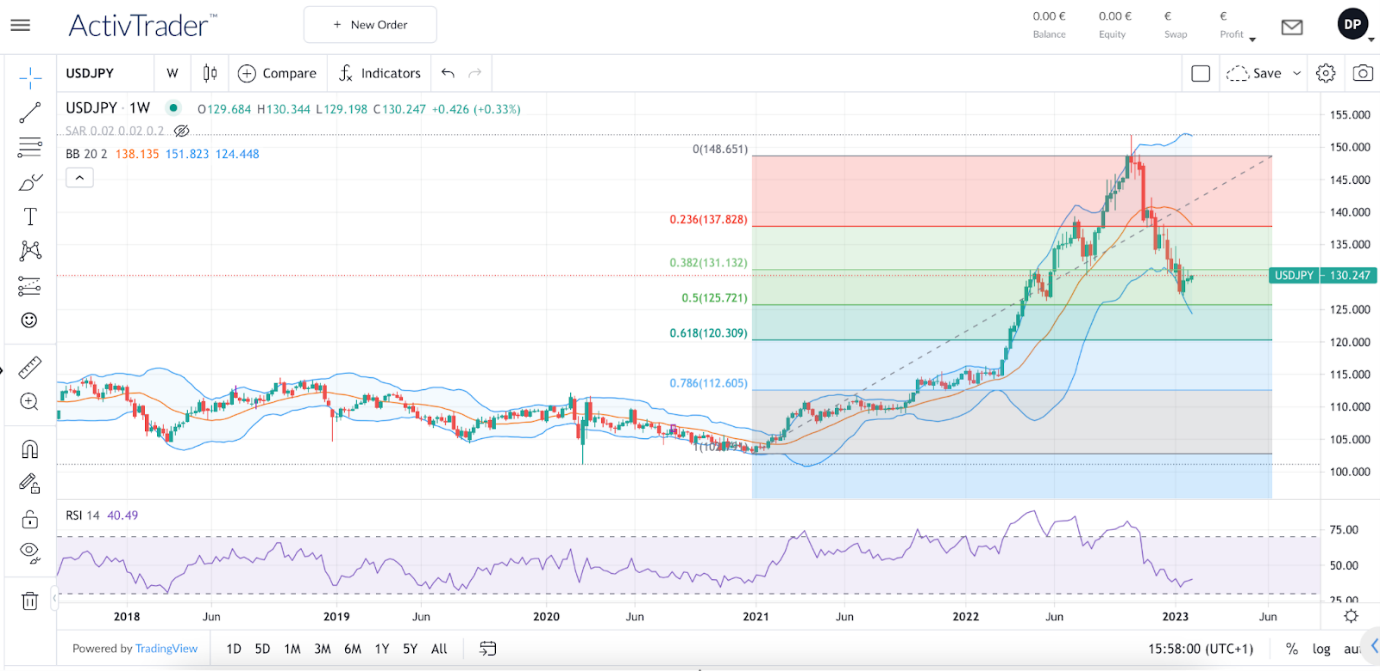Select the measure ruler tool

29,367
